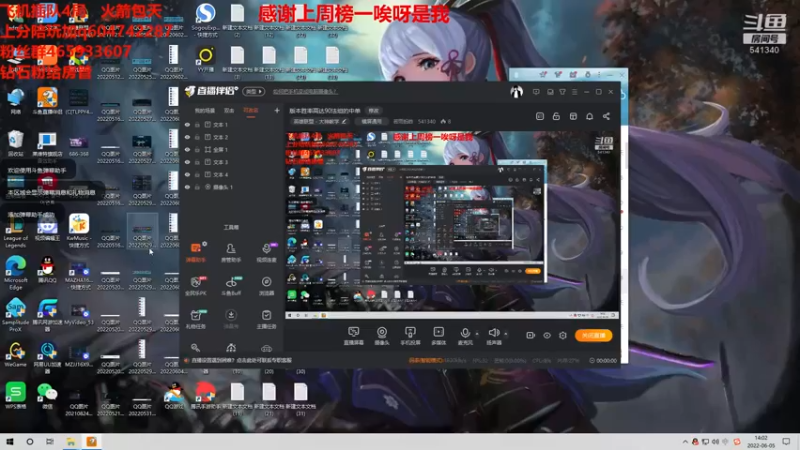Switch to the second scene tab
The width and height of the screenshot is (800, 450).
tap(229, 111)
